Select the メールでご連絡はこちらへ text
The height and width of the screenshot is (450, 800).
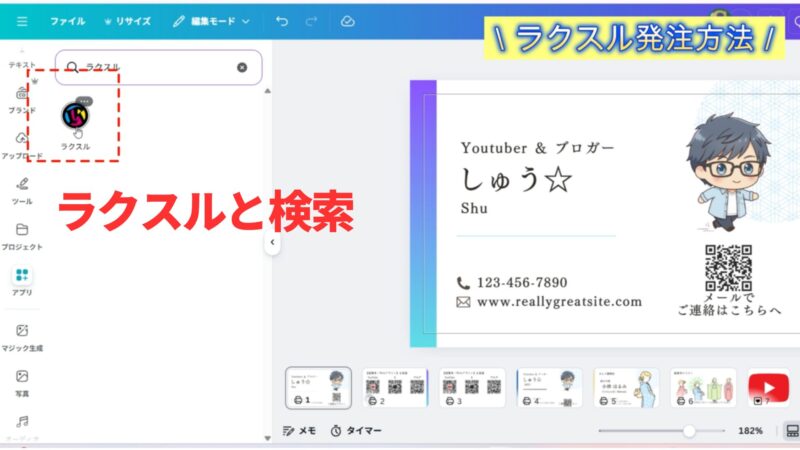tap(729, 304)
